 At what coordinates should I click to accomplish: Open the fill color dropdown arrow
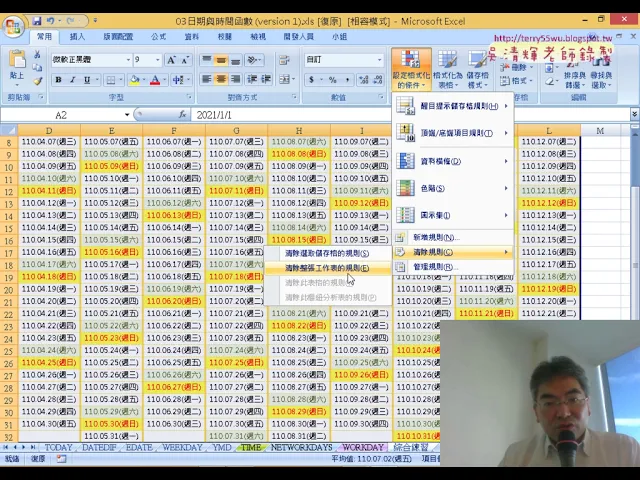pyautogui.click(x=144, y=80)
